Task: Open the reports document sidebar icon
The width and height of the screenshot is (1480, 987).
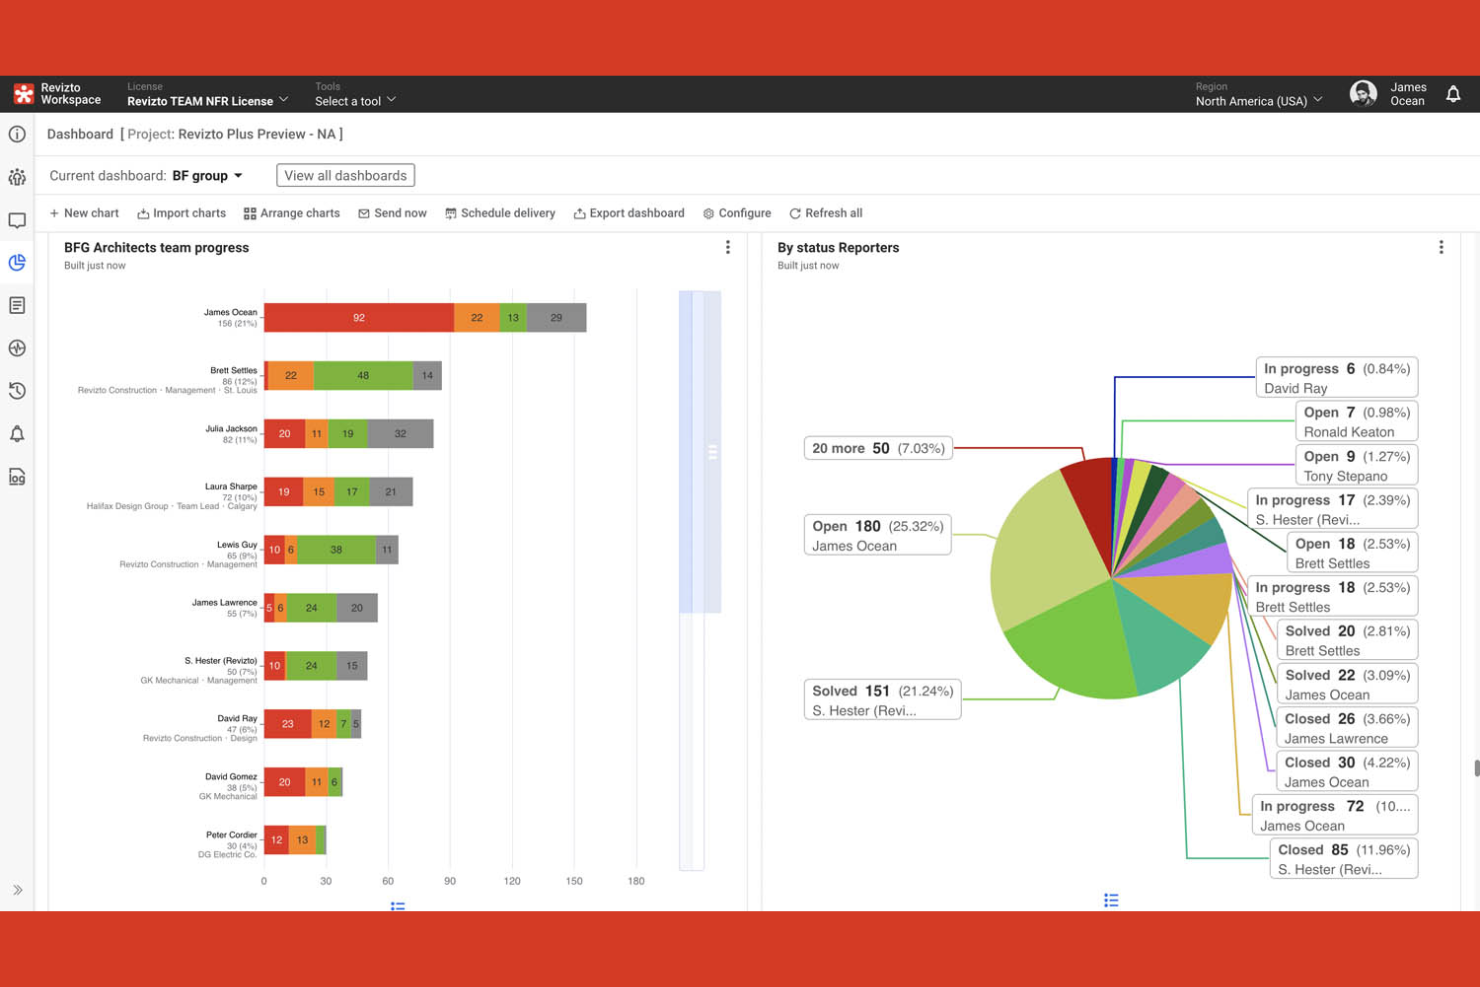Action: (17, 305)
